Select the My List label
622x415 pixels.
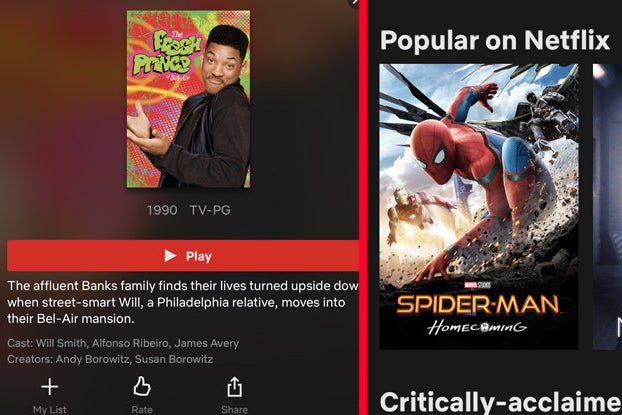[50, 409]
